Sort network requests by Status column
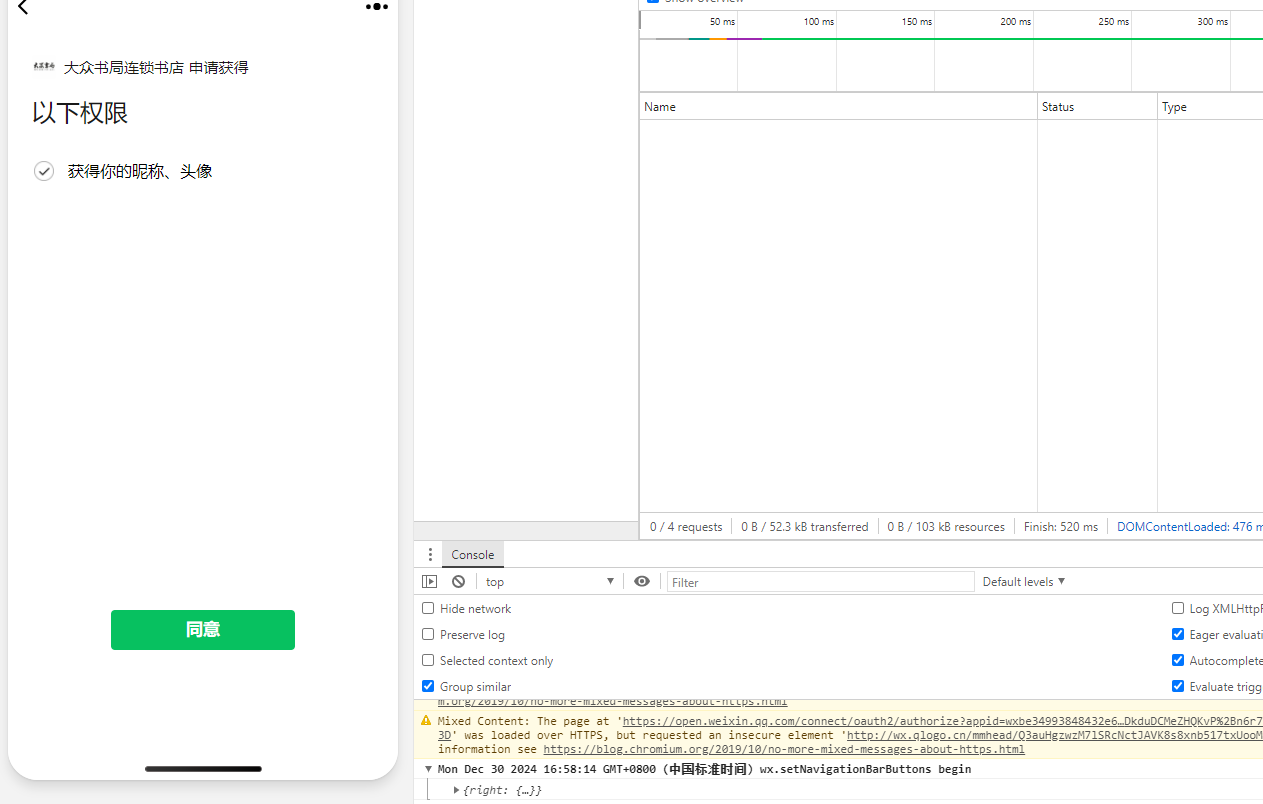The height and width of the screenshot is (804, 1263). pos(1097,107)
